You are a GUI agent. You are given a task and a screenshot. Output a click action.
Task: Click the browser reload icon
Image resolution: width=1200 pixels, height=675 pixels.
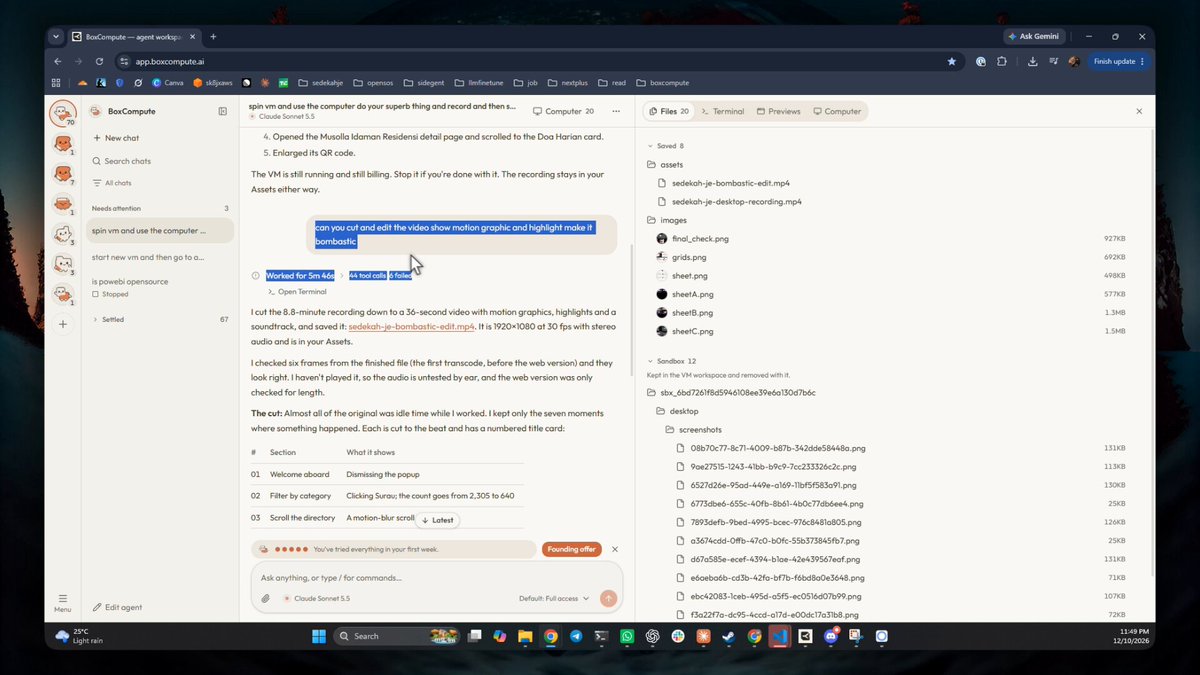pyautogui.click(x=99, y=61)
